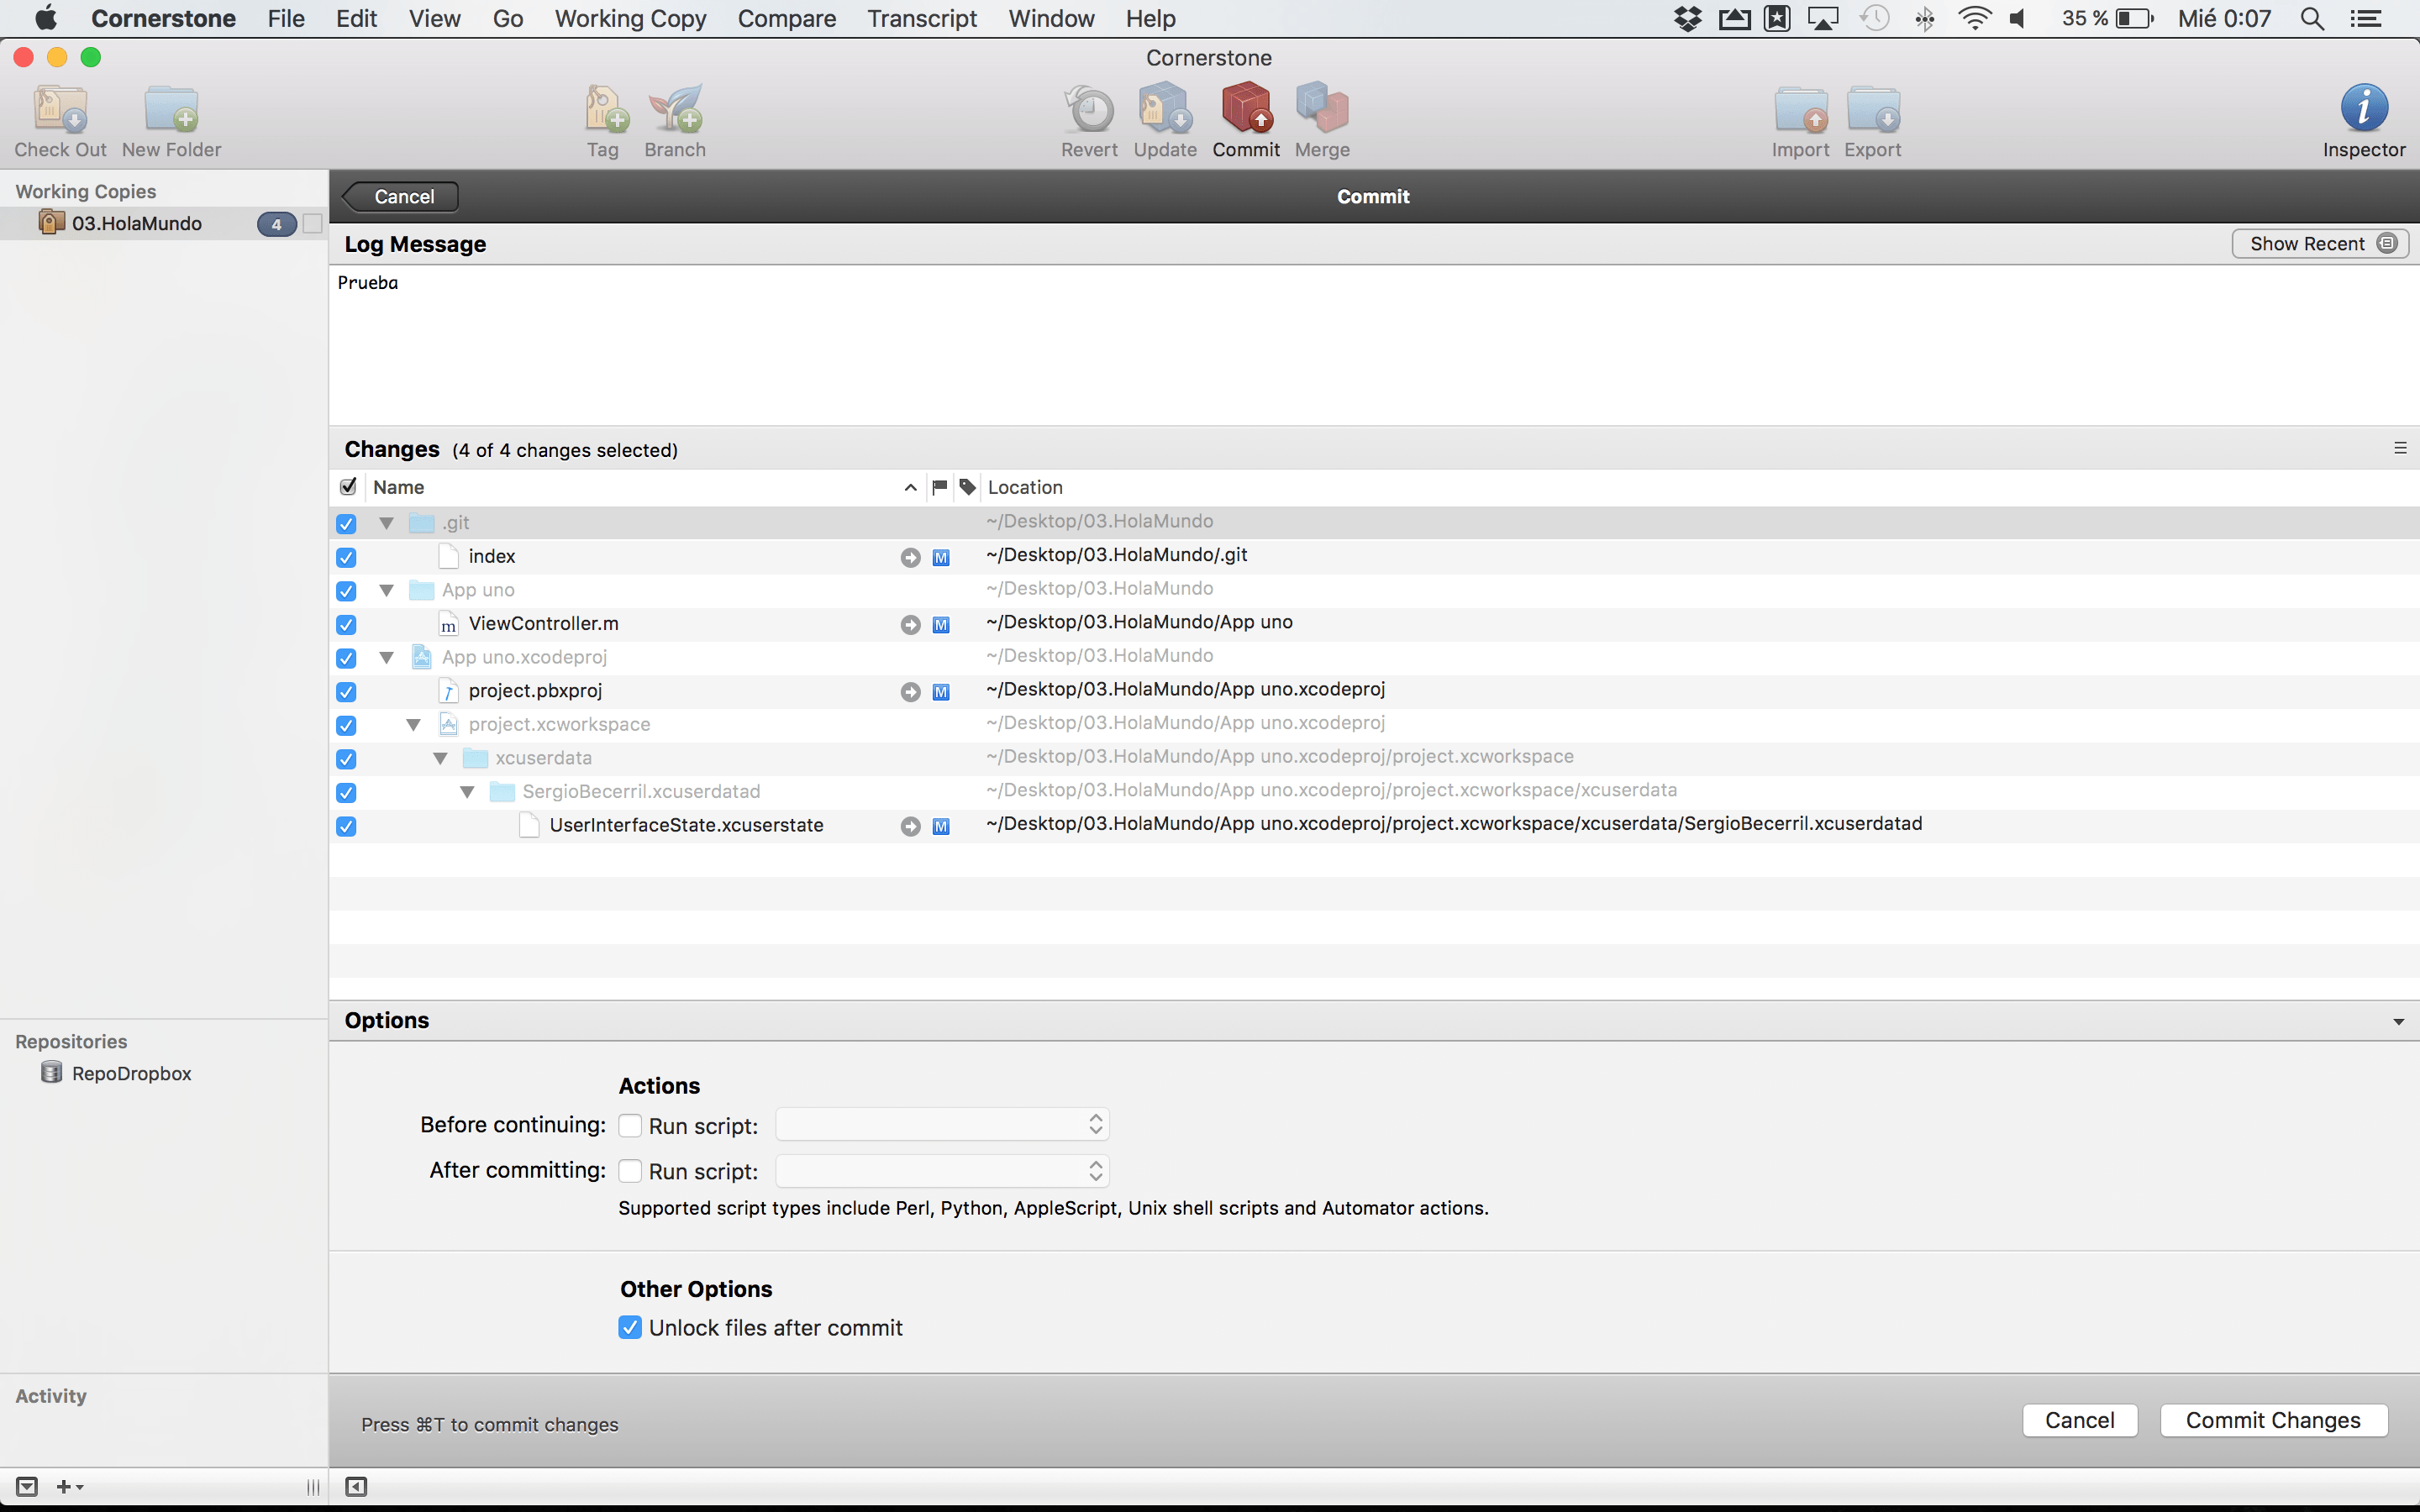This screenshot has height=1512, width=2420.
Task: Collapse the SergioBecerril.xcuserdatad folder triangle
Action: coord(467,792)
